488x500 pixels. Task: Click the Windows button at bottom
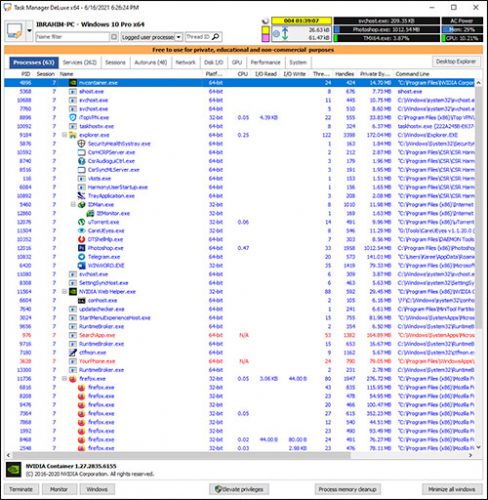(97, 489)
